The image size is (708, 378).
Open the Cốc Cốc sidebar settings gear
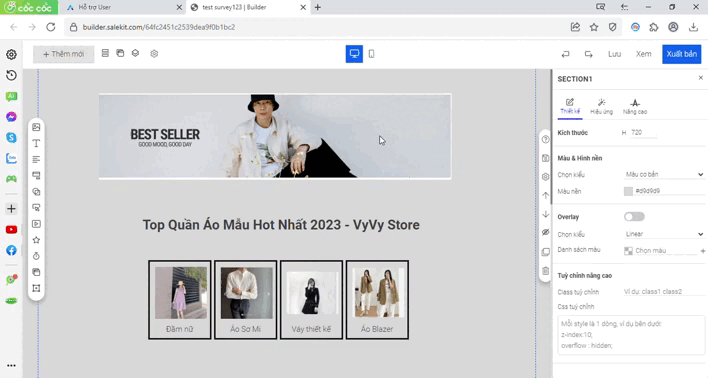[11, 55]
